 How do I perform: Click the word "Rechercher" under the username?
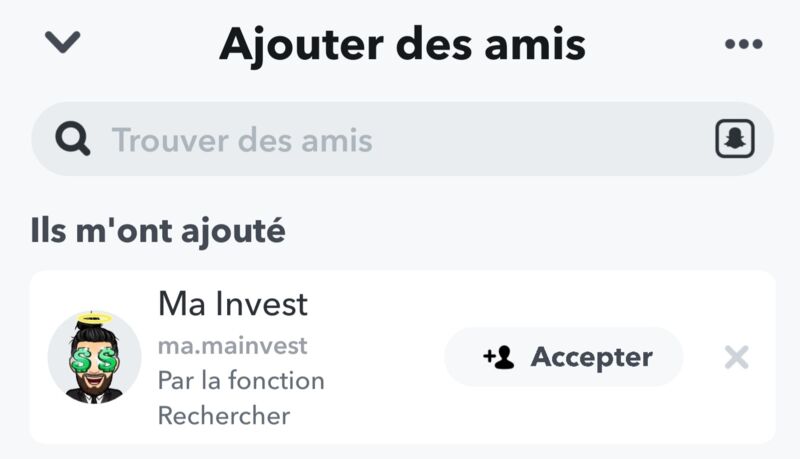coord(224,416)
